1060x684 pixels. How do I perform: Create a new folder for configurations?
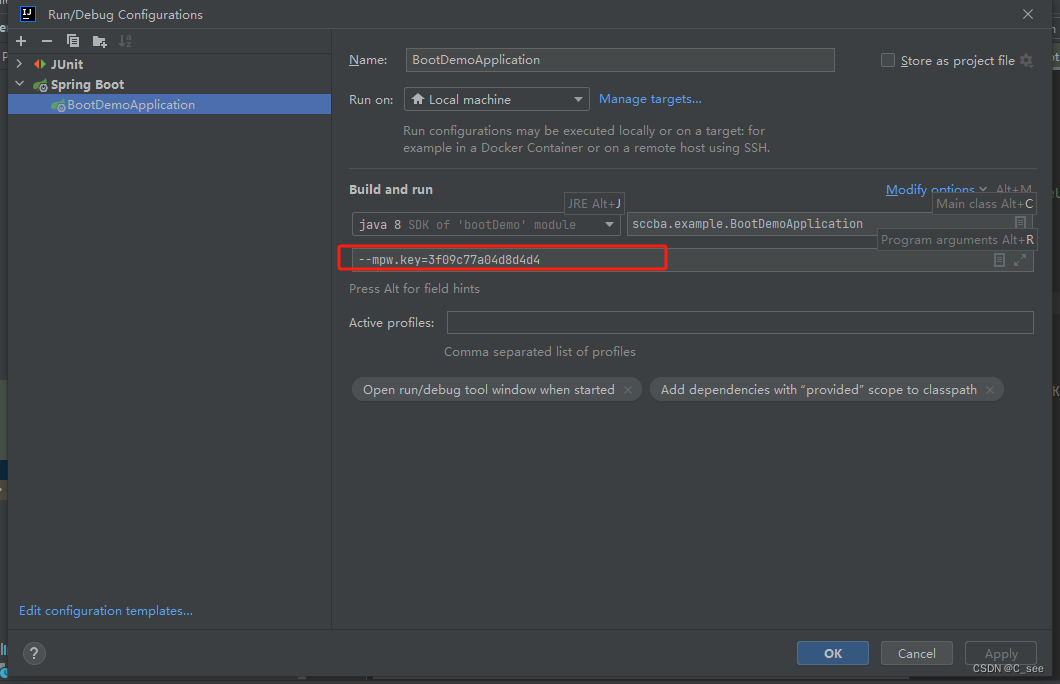(x=98, y=41)
